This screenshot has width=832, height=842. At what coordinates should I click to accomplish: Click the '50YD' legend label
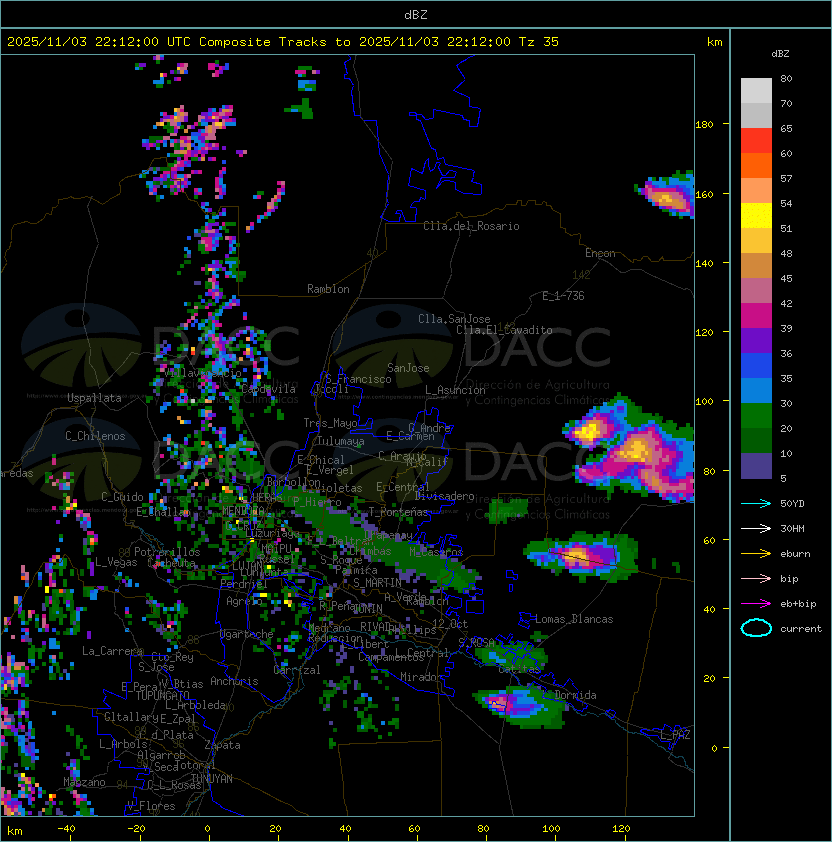pos(792,504)
